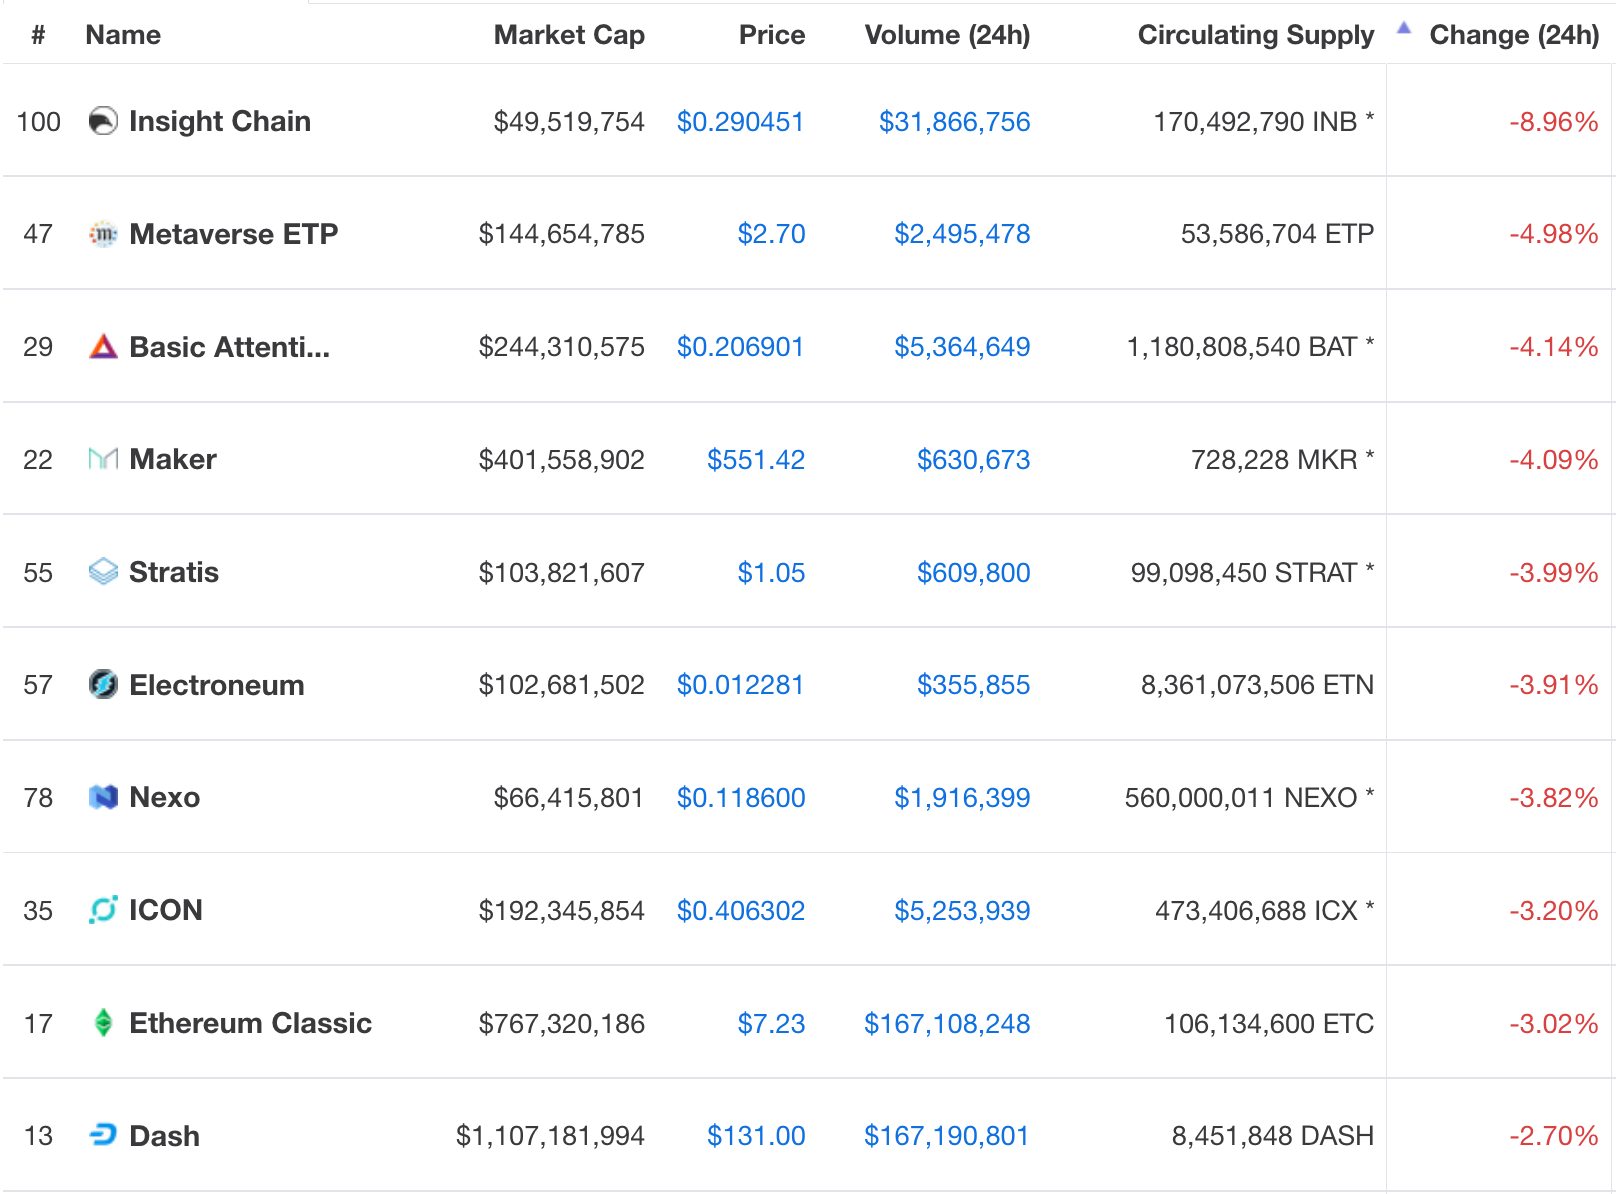The image size is (1616, 1194).
Task: Click the Ethereum Classic diamond logo
Action: pos(103,1023)
